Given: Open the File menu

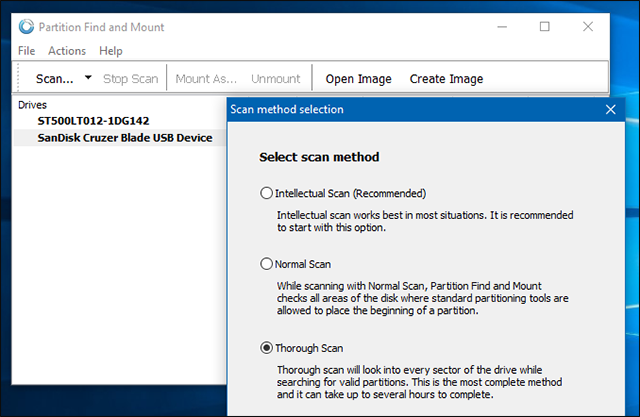Looking at the screenshot, I should 27,51.
